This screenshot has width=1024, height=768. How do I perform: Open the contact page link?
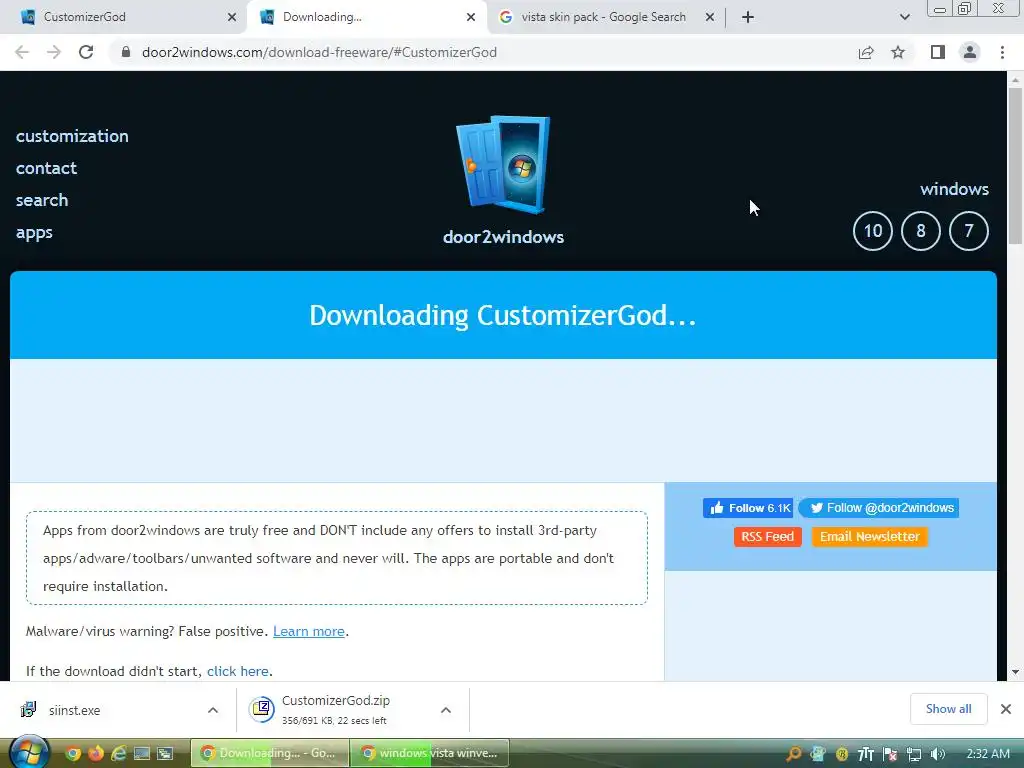(46, 168)
